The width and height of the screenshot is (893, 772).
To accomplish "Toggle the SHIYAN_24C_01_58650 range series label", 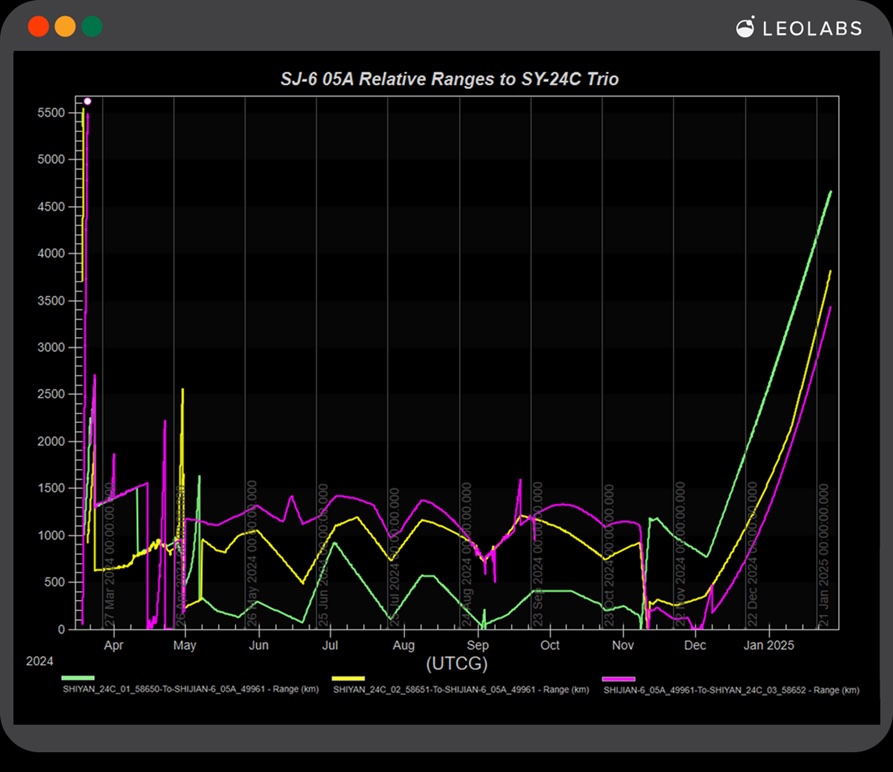I will 190,690.
